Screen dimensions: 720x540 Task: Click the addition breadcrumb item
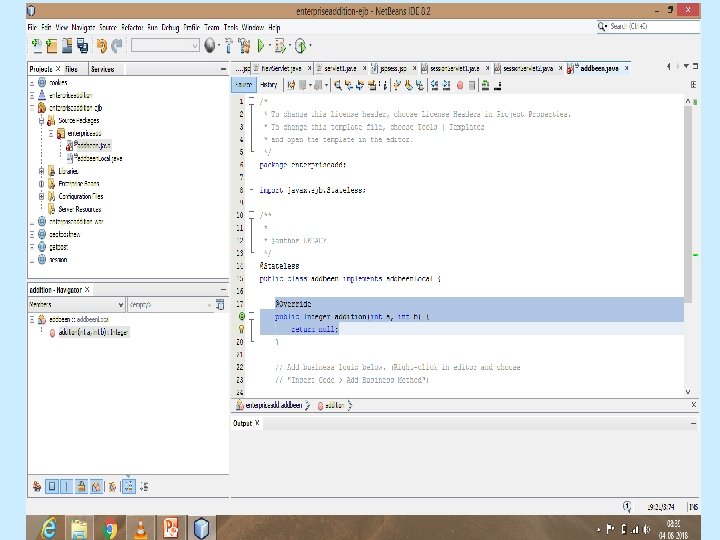335,405
